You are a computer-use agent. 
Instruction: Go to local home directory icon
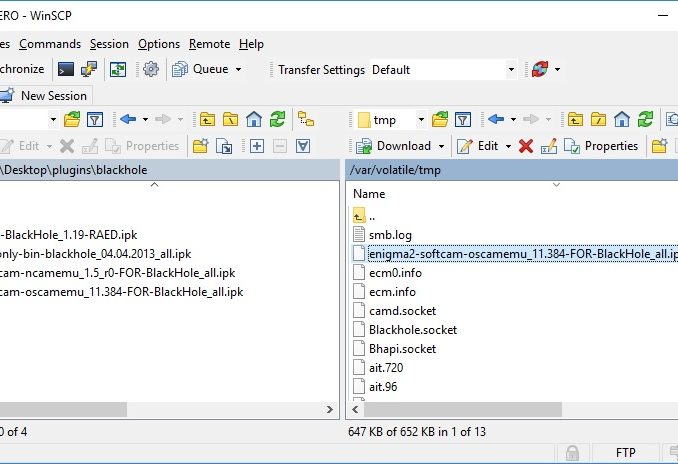(x=254, y=119)
